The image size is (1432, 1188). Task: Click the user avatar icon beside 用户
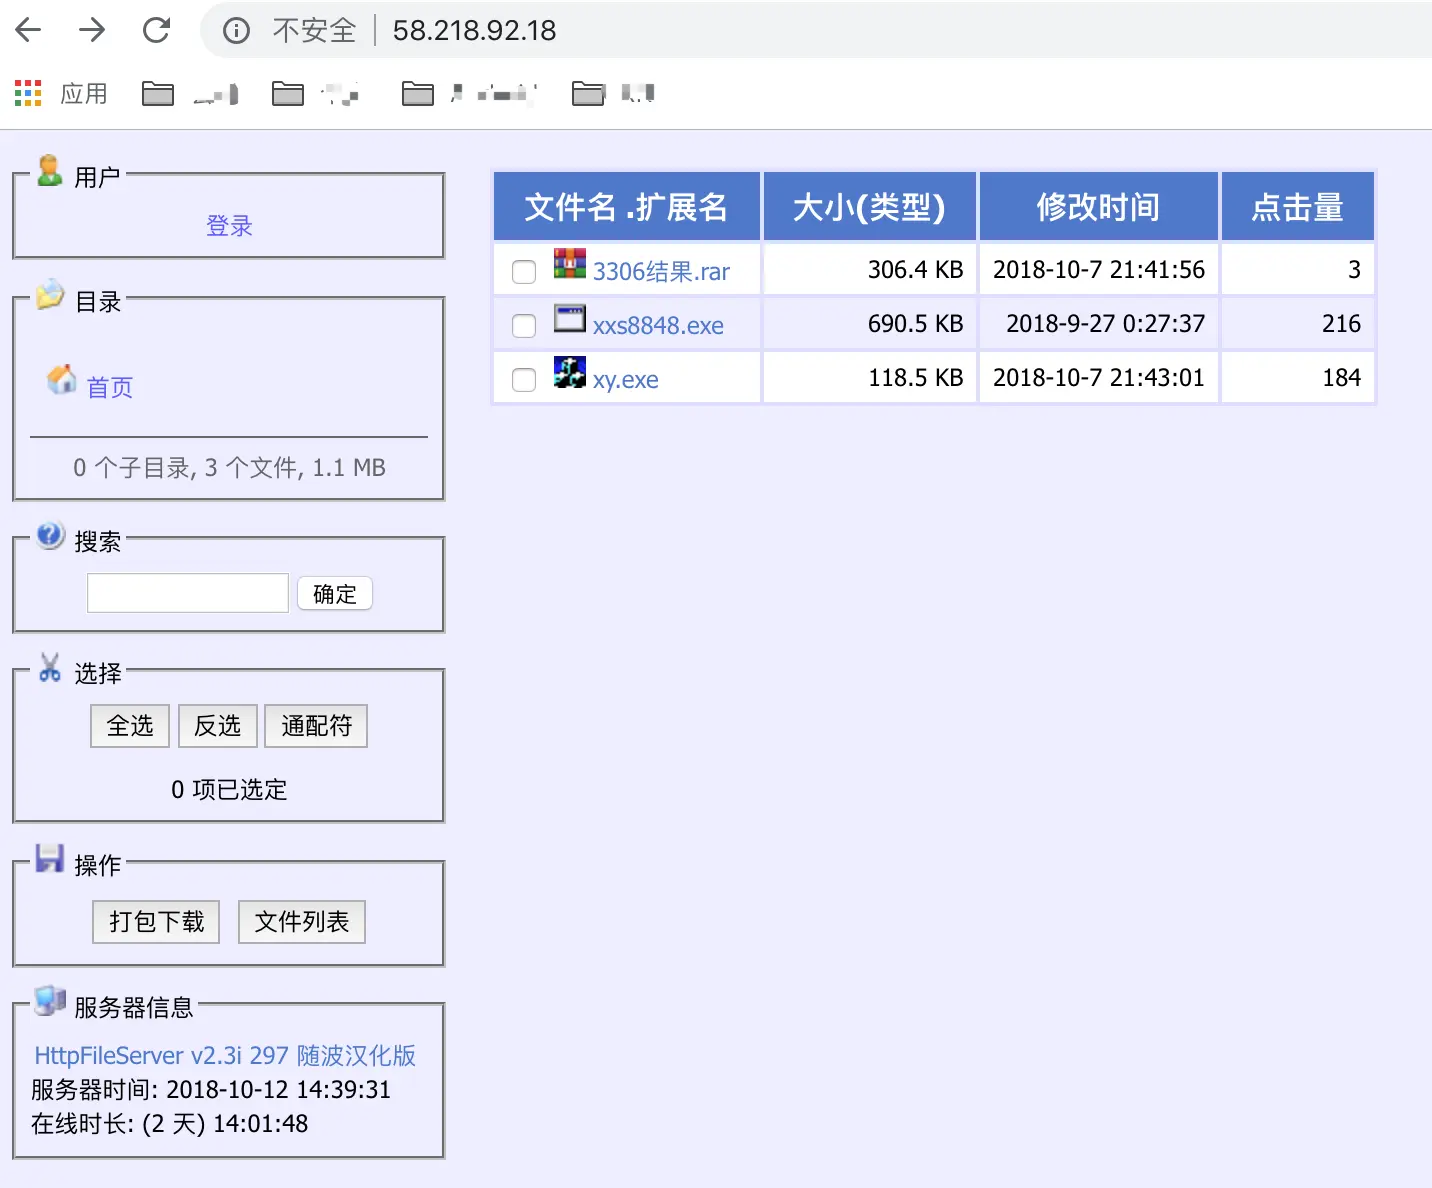[x=50, y=171]
